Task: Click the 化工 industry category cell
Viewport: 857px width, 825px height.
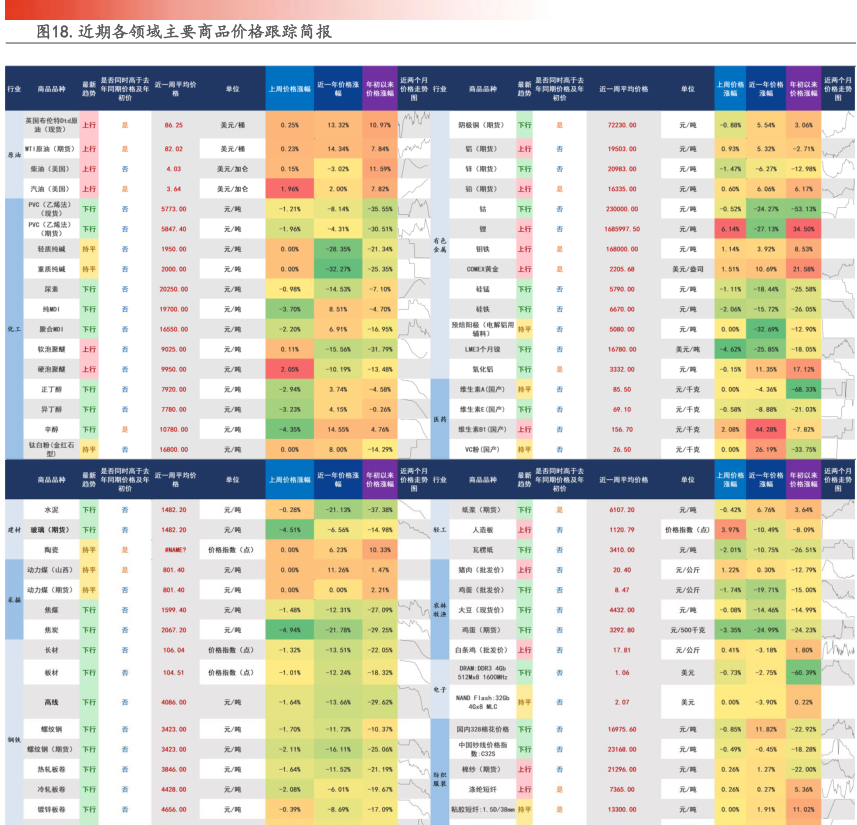Action: pos(14,328)
